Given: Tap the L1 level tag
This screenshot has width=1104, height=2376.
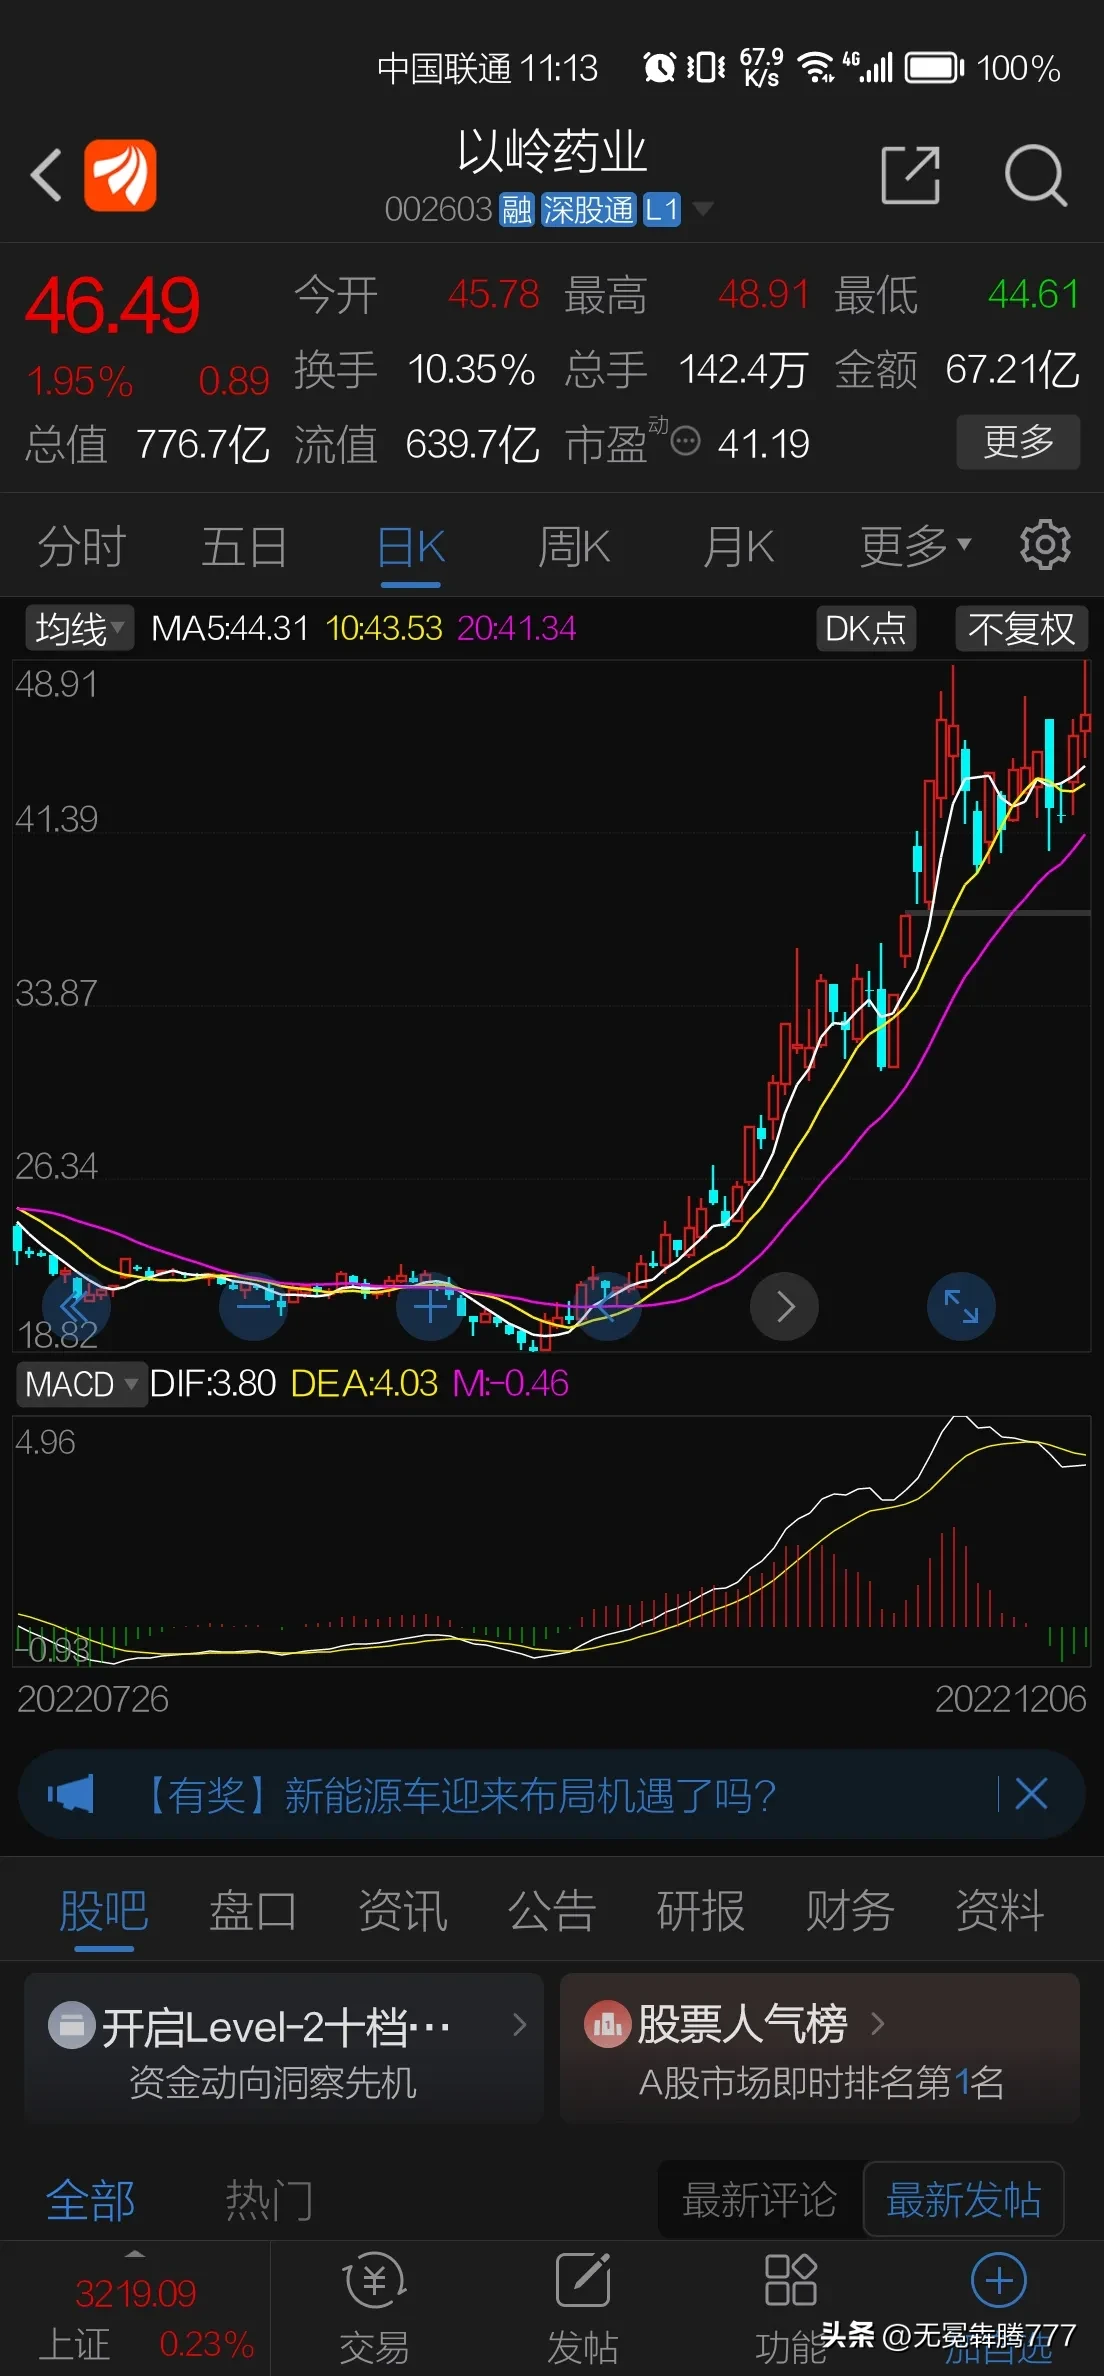Looking at the screenshot, I should 662,209.
